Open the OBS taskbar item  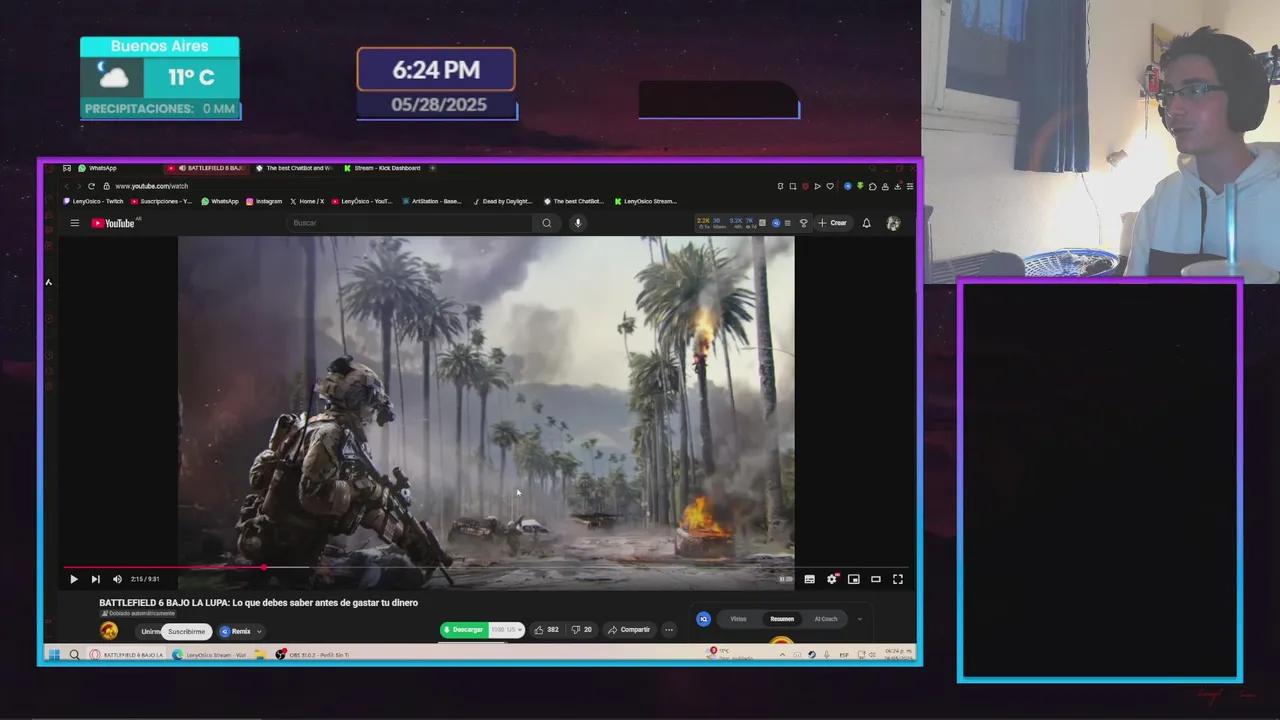coord(313,655)
